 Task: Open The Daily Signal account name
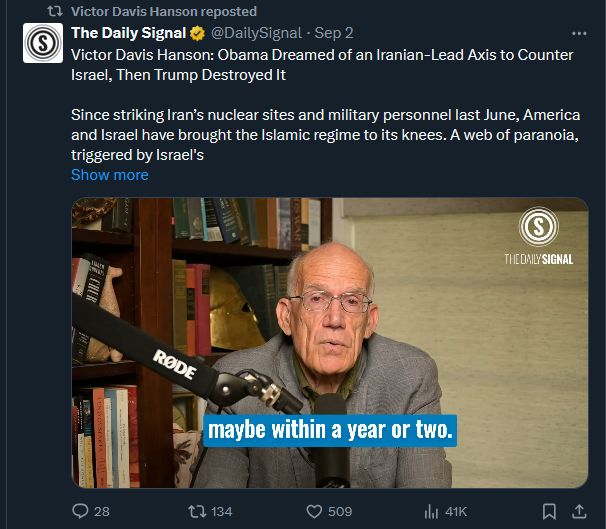click(x=128, y=33)
